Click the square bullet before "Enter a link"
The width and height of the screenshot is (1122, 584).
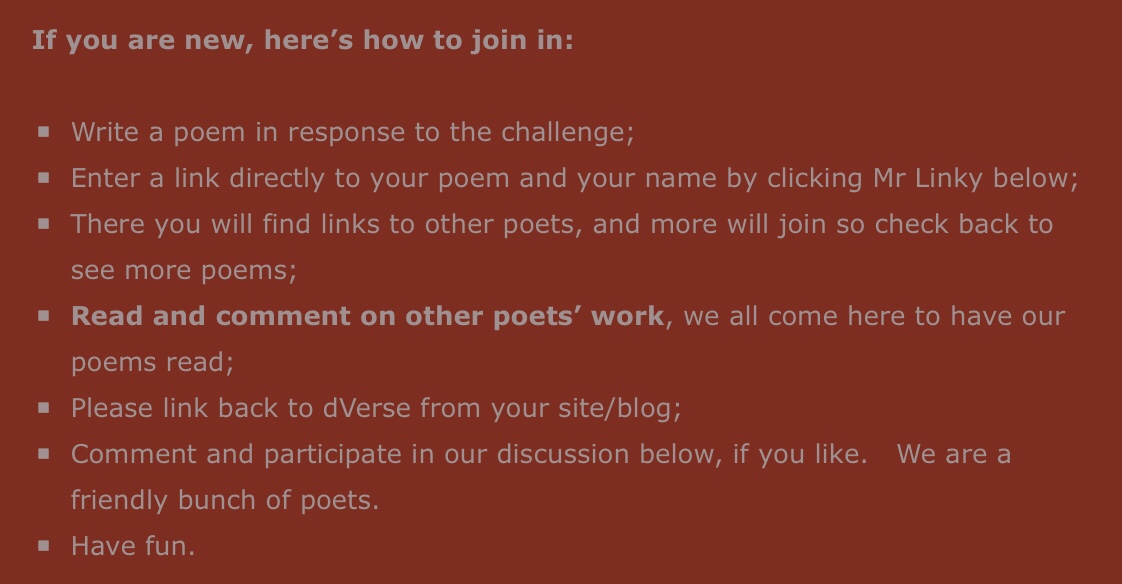[x=44, y=177]
